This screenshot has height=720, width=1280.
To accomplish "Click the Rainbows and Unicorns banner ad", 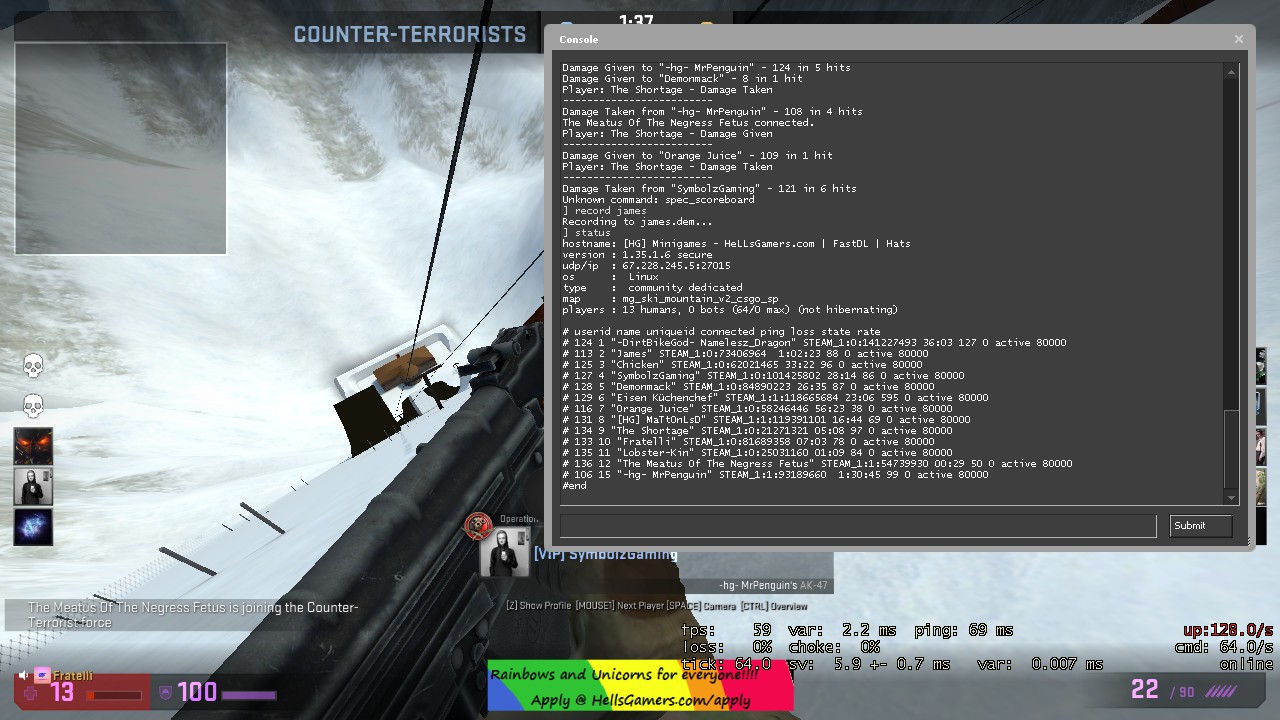I will (640, 686).
